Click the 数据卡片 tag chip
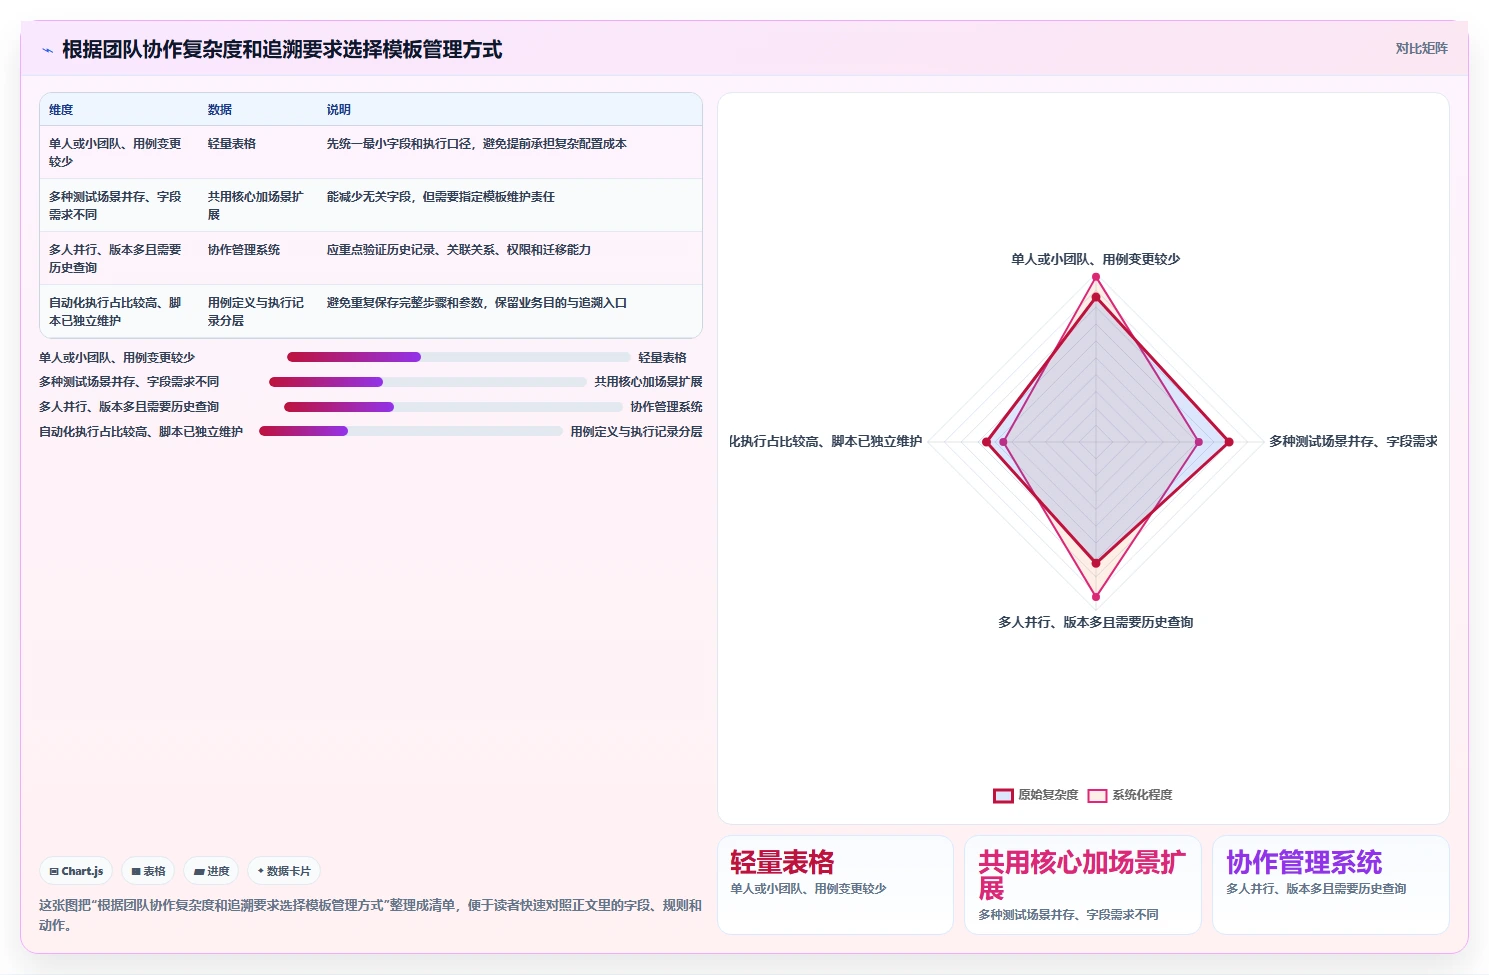Viewport: 1489px width, 975px height. click(284, 871)
